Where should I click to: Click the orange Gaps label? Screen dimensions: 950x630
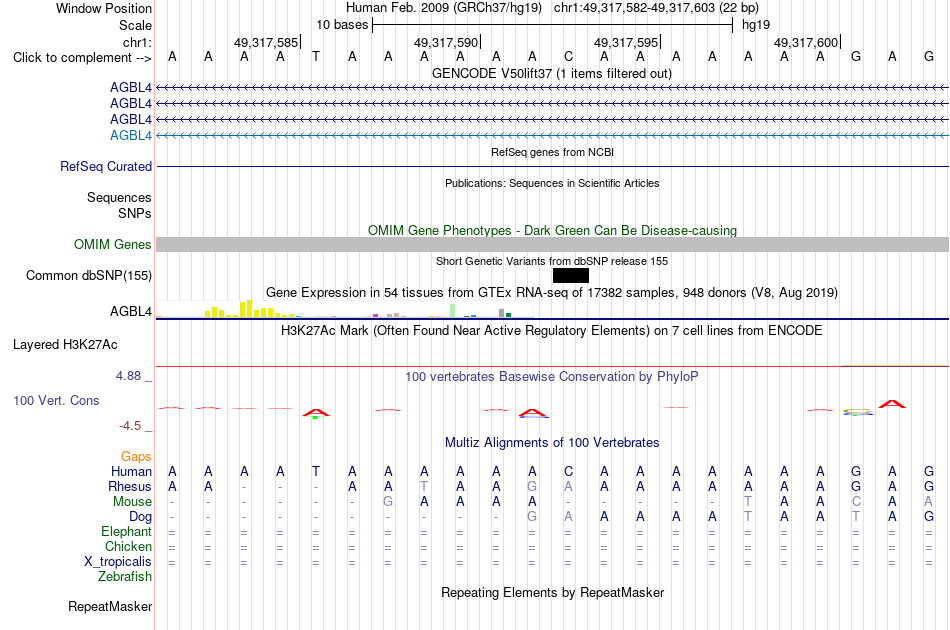point(136,457)
